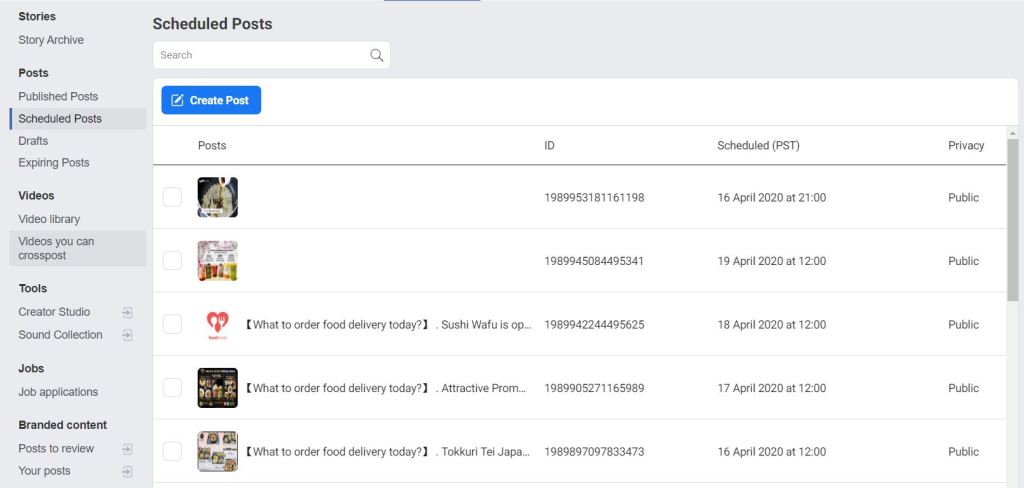The width and height of the screenshot is (1024, 488).
Task: Open the Video library page
Action: click(x=49, y=219)
